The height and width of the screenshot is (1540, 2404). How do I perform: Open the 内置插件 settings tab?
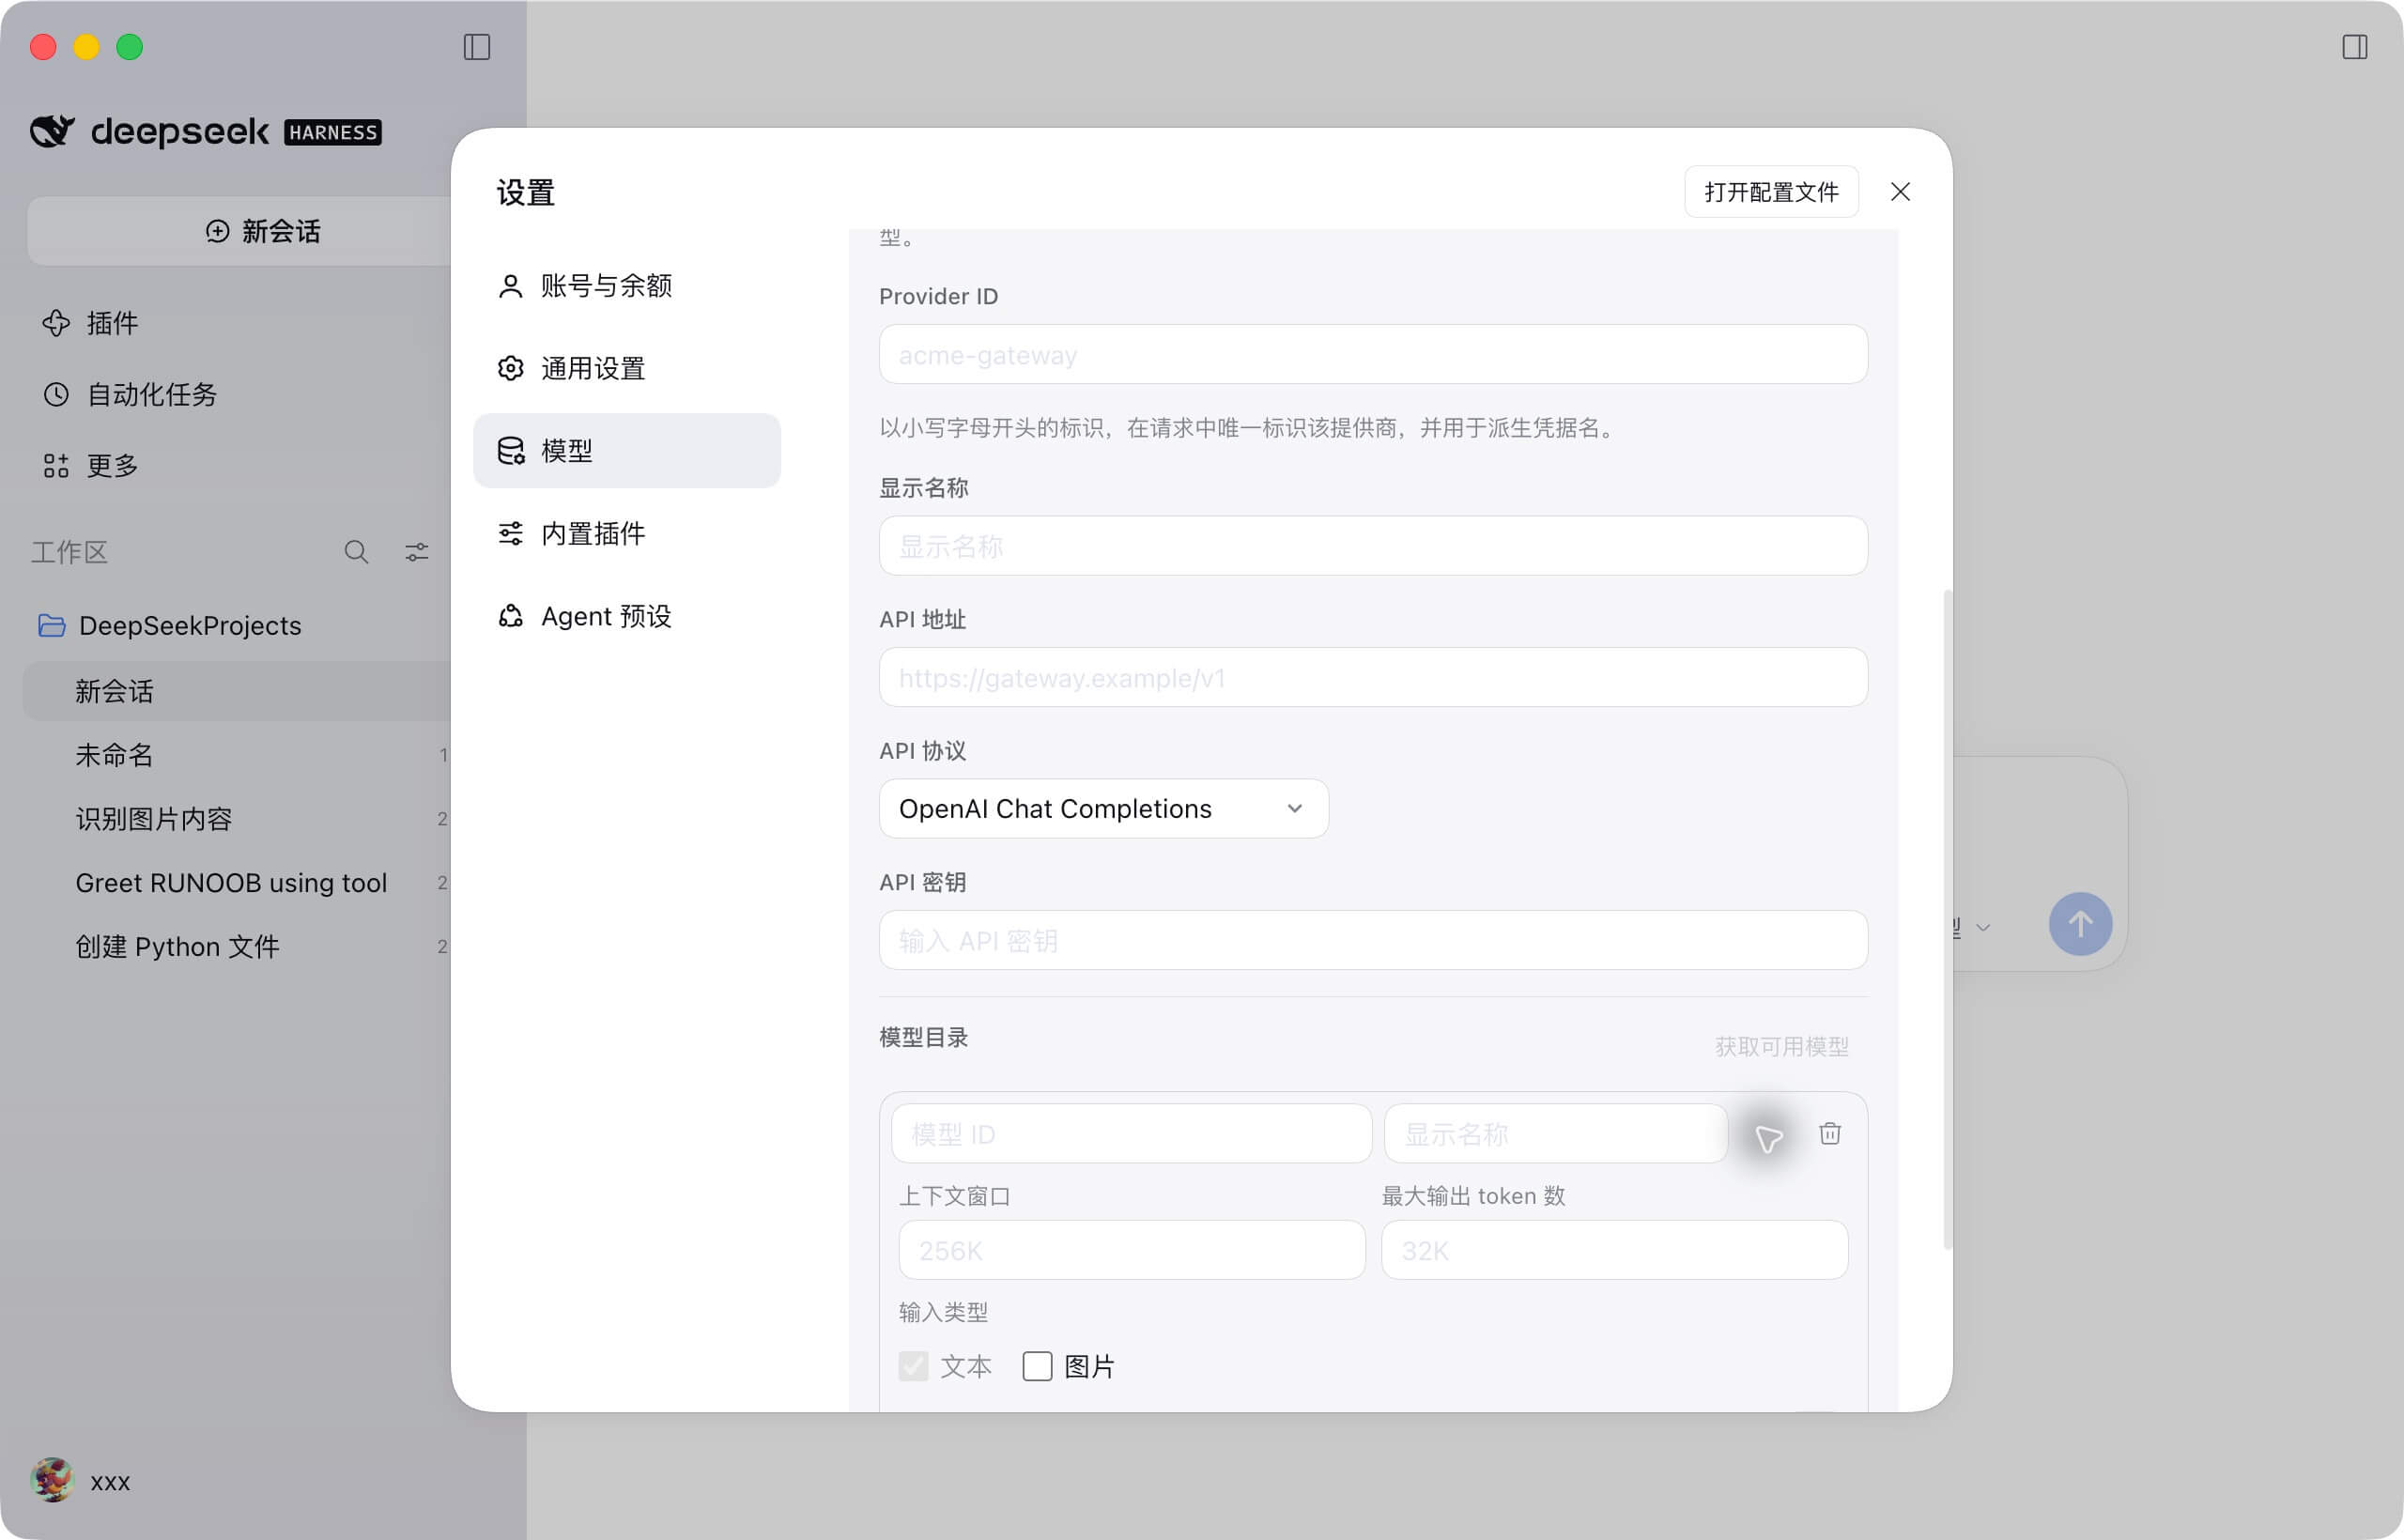click(627, 533)
